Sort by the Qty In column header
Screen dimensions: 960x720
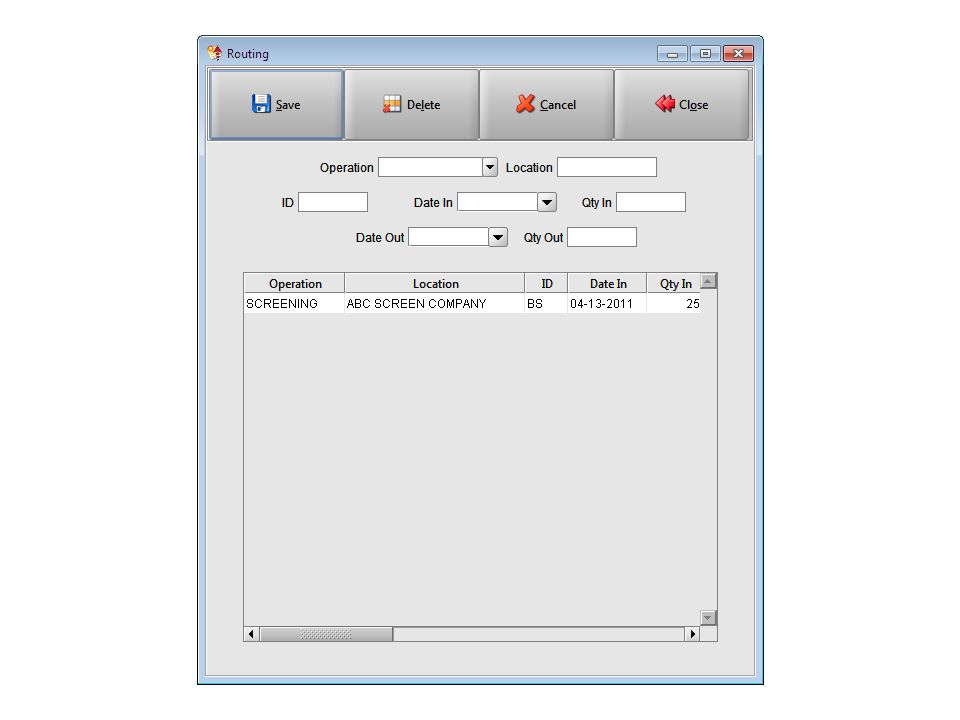673,283
